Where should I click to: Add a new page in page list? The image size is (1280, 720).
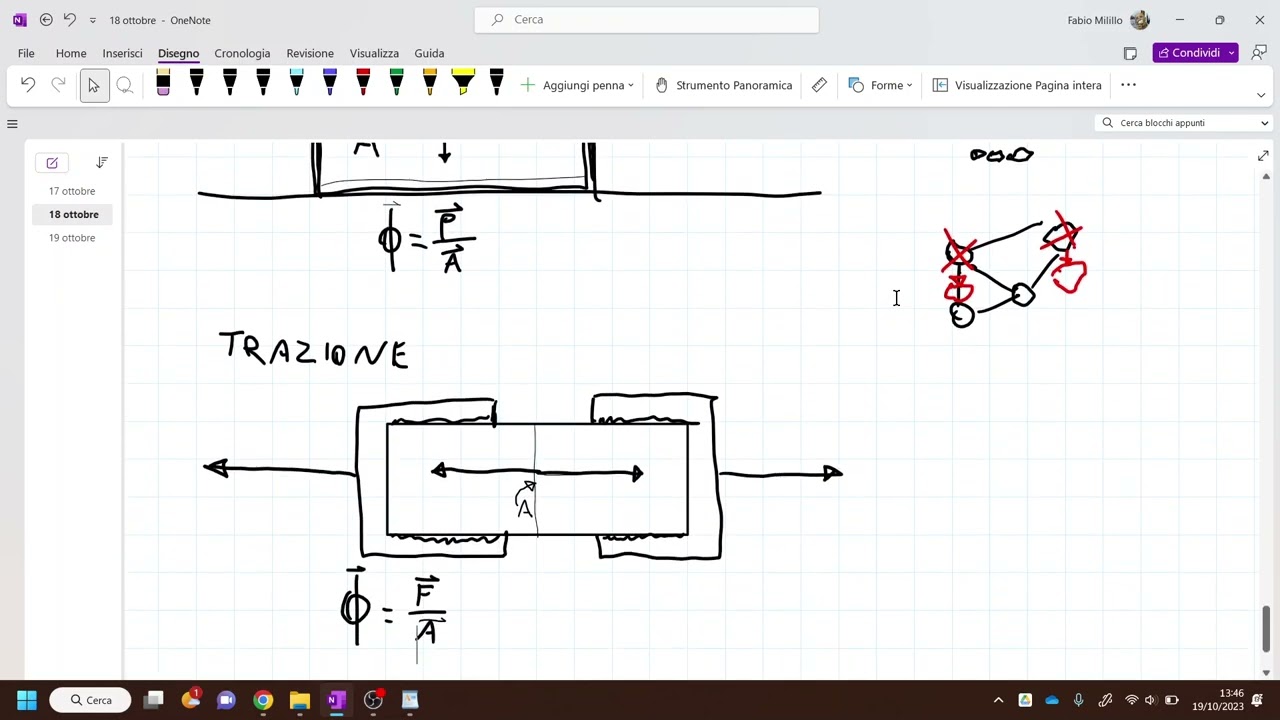(52, 163)
